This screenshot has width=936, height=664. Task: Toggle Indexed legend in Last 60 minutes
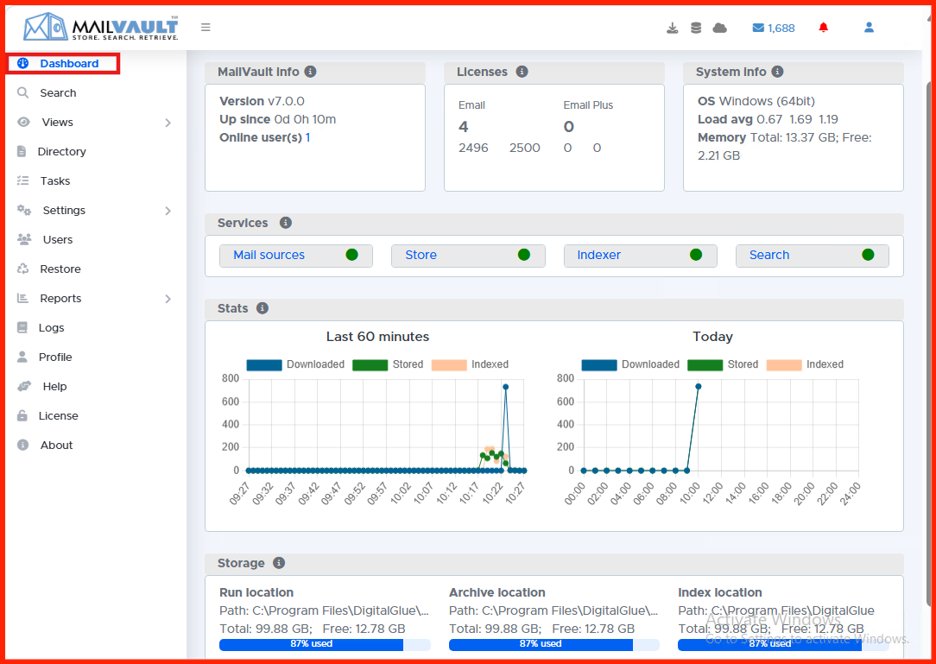(470, 364)
